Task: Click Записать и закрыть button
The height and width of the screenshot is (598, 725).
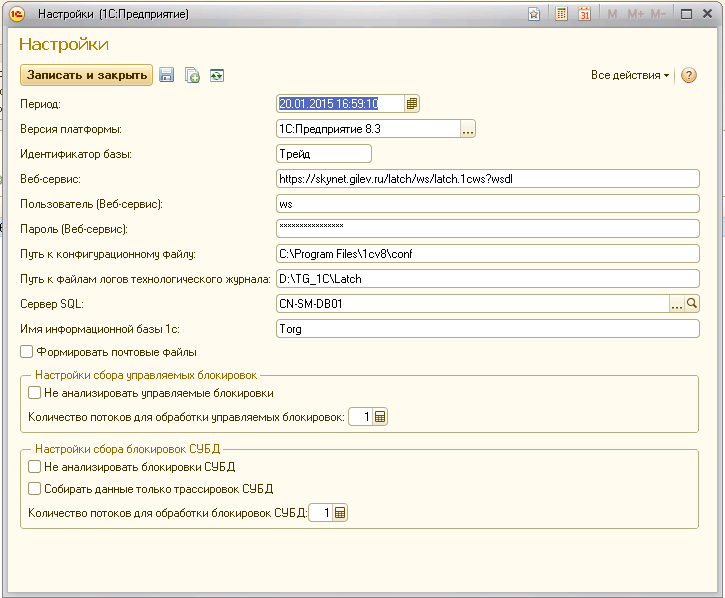Action: [86, 75]
